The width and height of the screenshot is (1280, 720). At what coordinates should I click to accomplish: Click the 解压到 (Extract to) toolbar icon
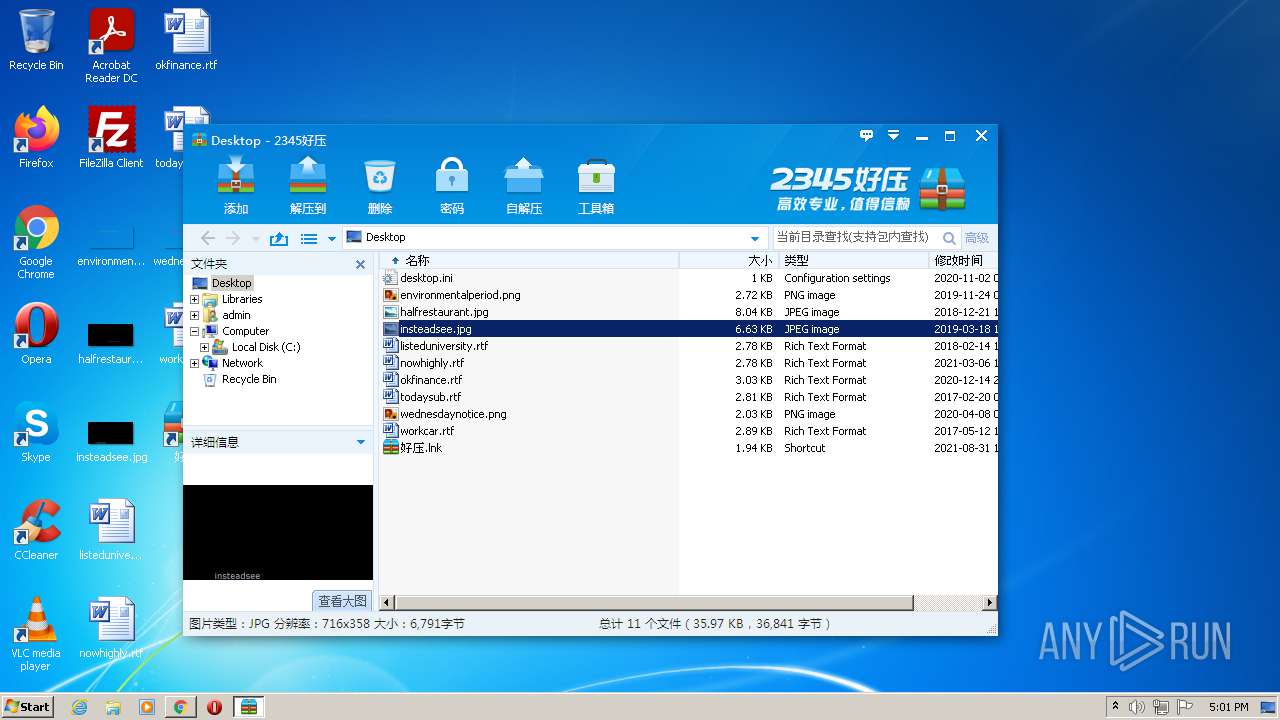(x=308, y=186)
